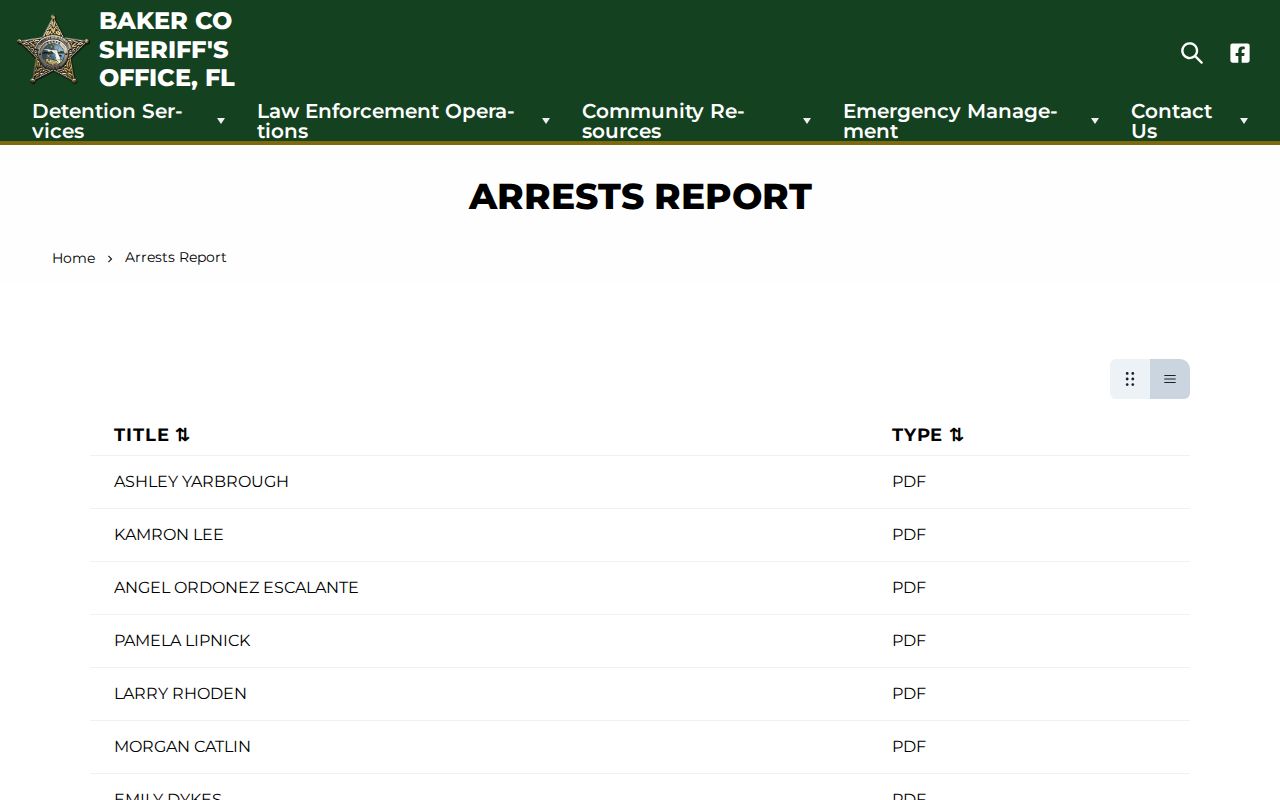Expand the Law Enforcement Operations arrow
Image resolution: width=1280 pixels, height=800 pixels.
546,121
